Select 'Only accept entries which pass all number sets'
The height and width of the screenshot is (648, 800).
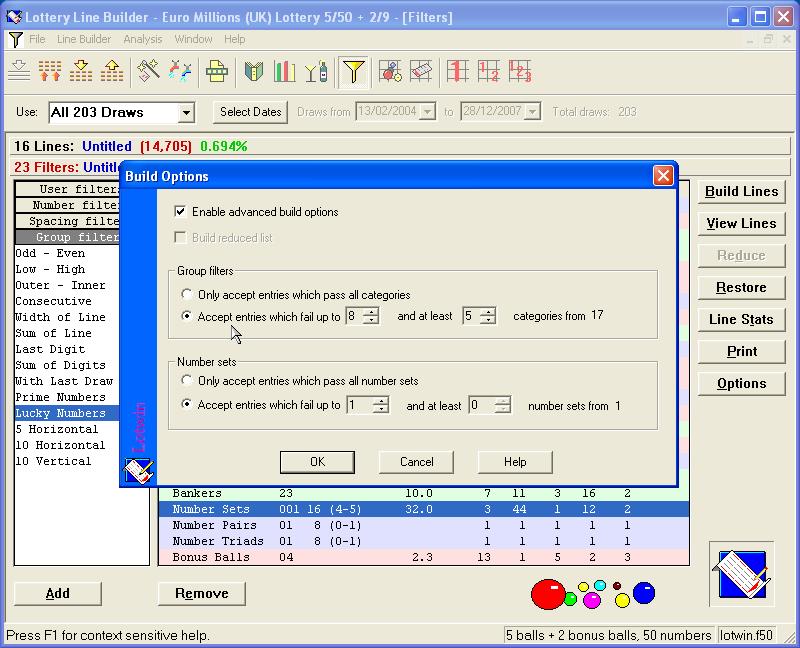(x=187, y=381)
